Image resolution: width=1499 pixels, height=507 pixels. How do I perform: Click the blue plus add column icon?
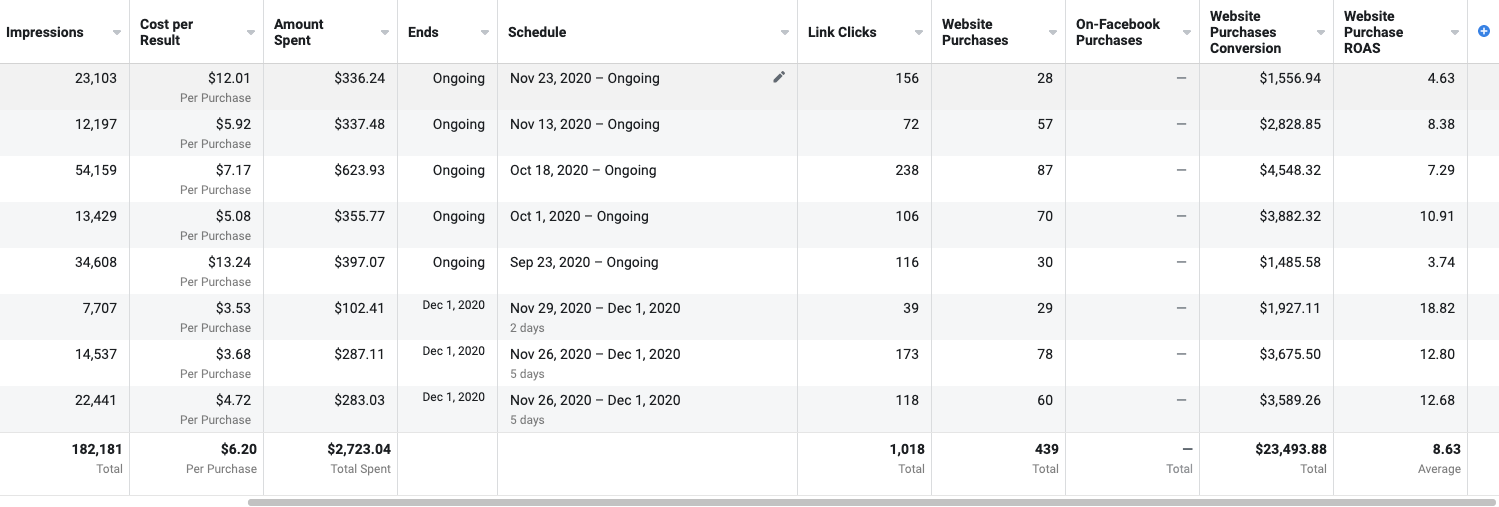point(1483,32)
